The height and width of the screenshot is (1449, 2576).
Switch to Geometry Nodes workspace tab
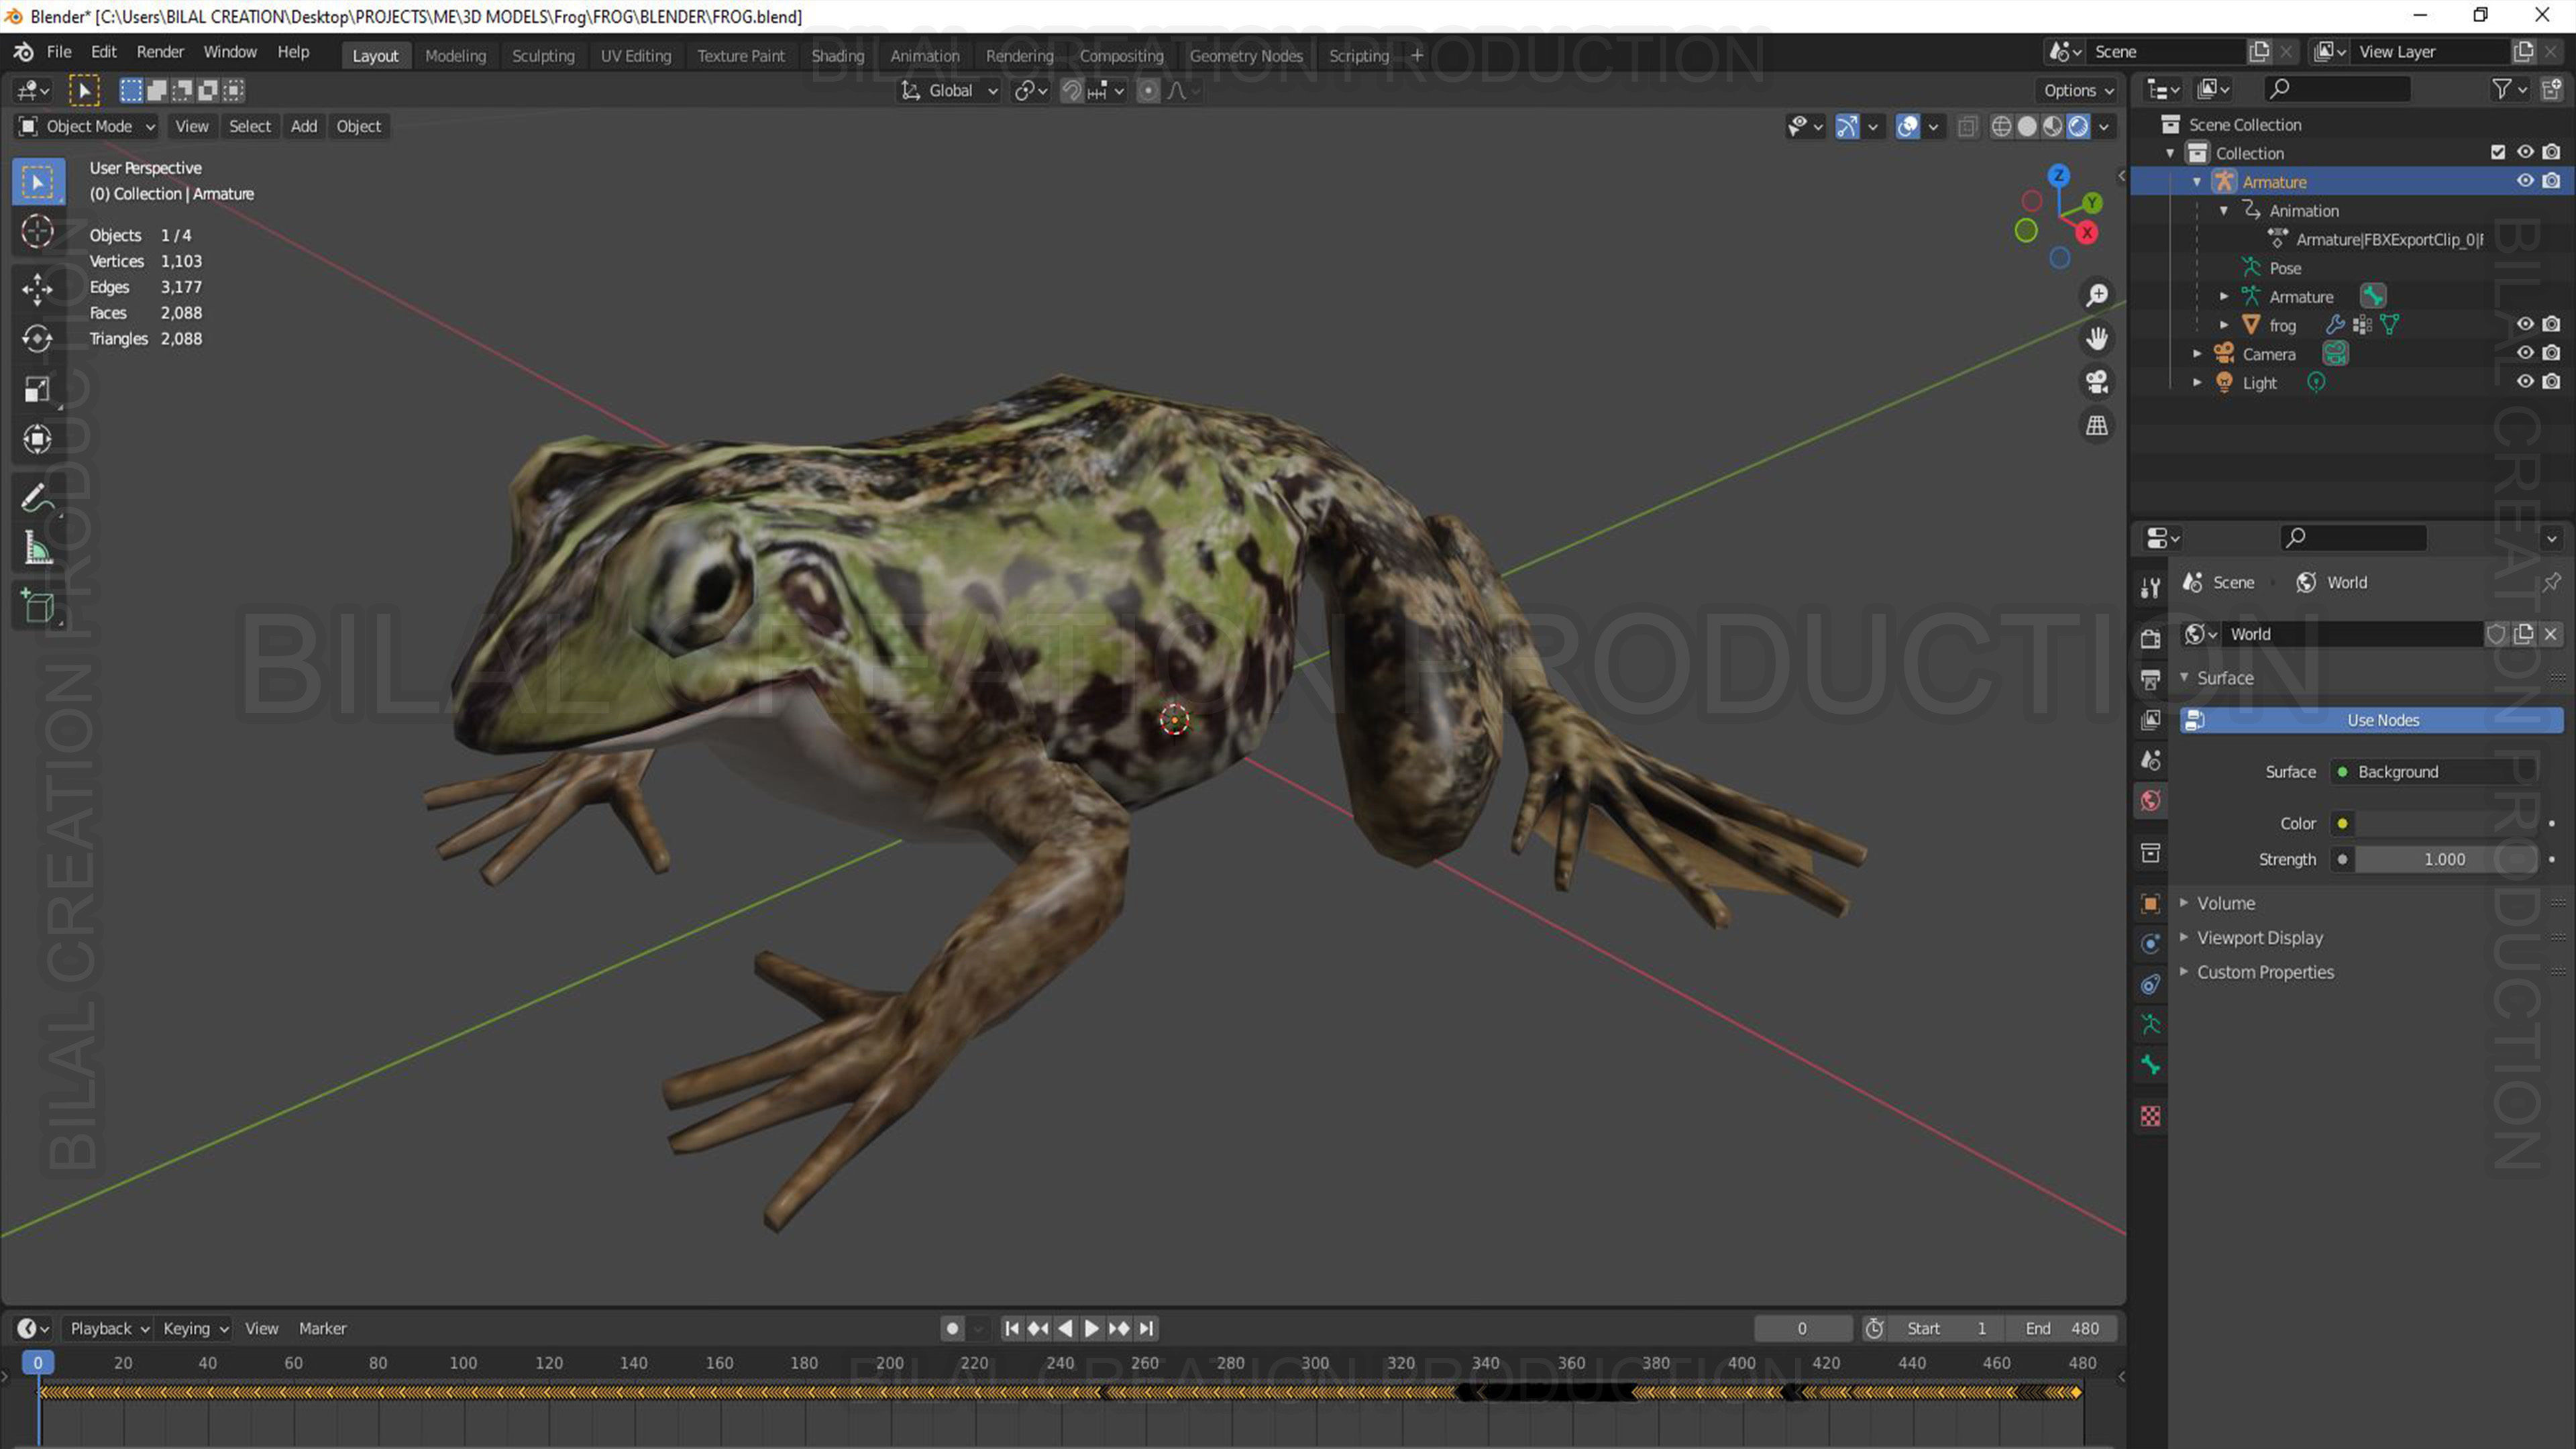coord(1246,56)
